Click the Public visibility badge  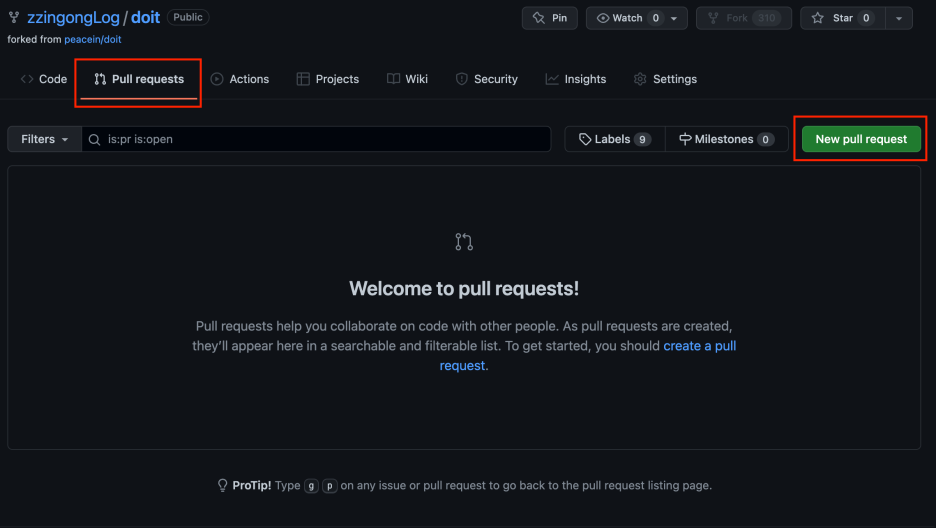point(188,17)
